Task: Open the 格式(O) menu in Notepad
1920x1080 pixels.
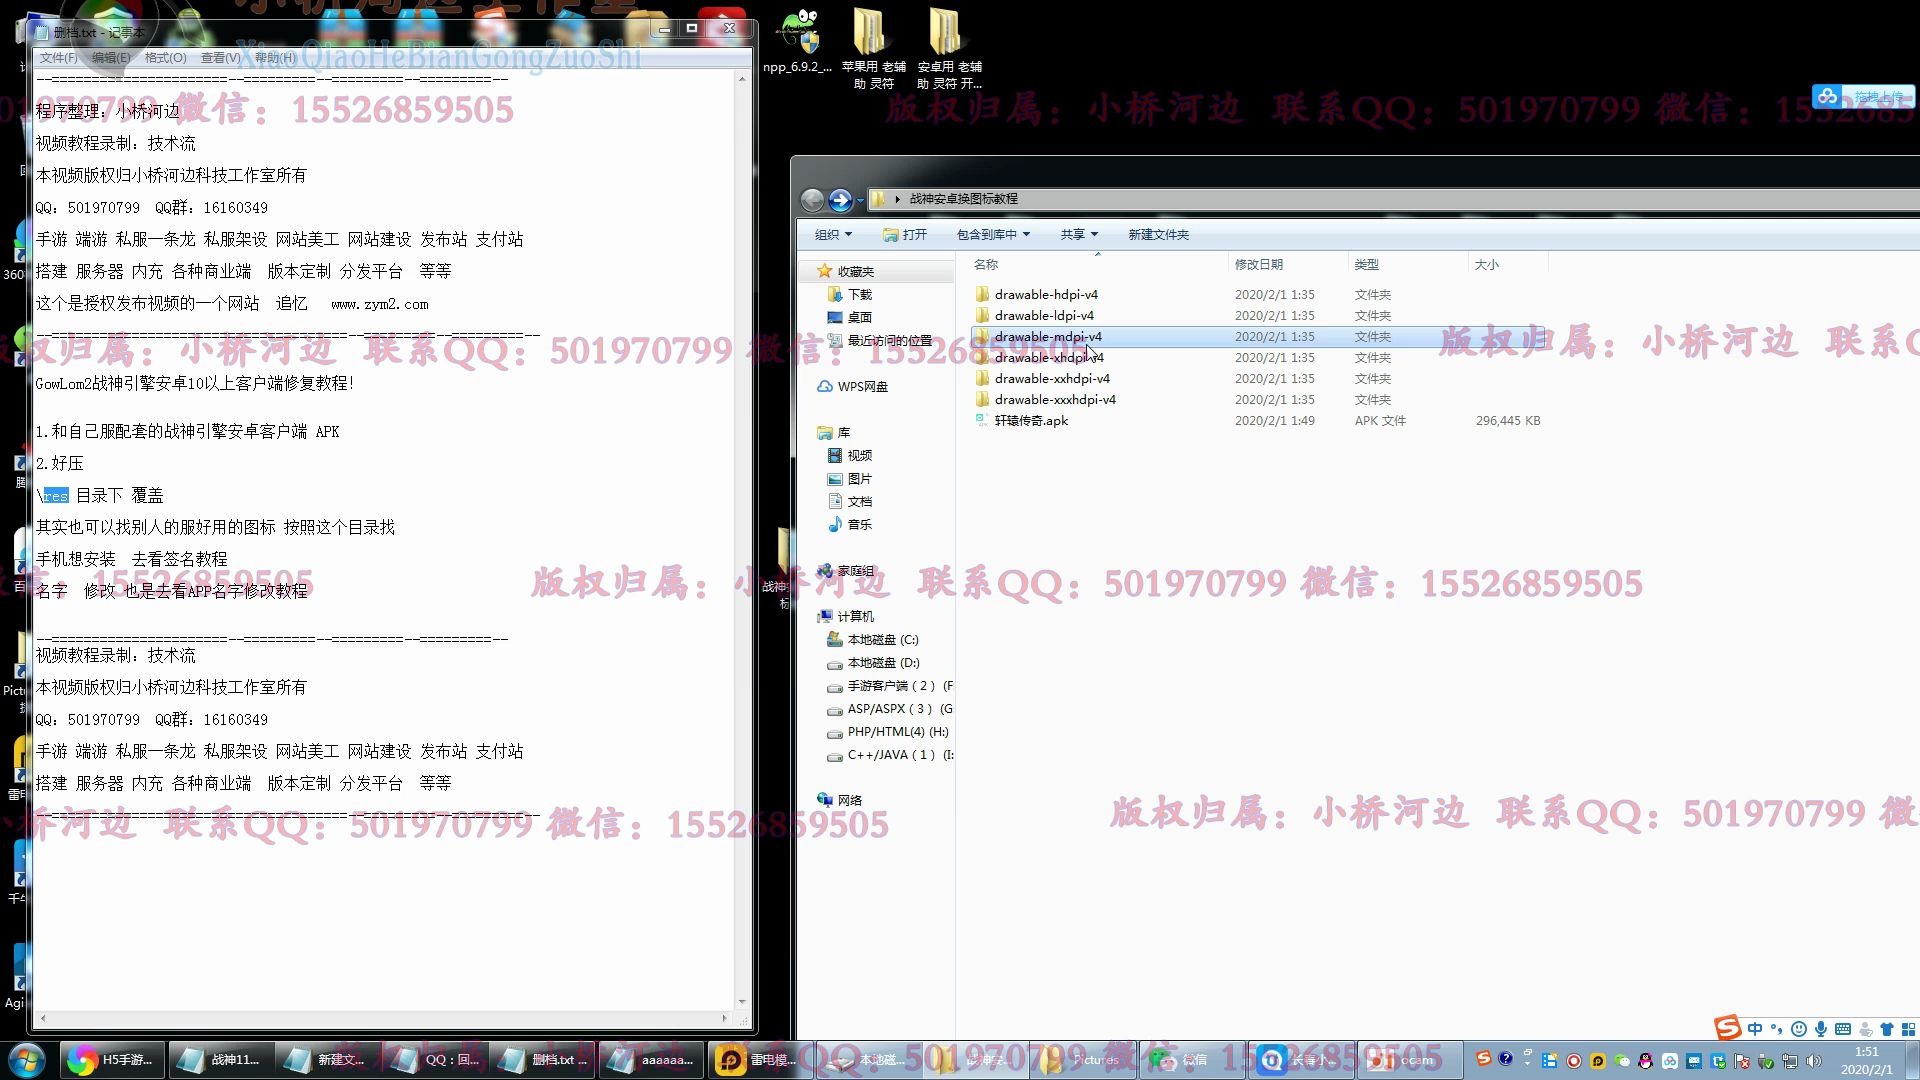Action: 165,58
